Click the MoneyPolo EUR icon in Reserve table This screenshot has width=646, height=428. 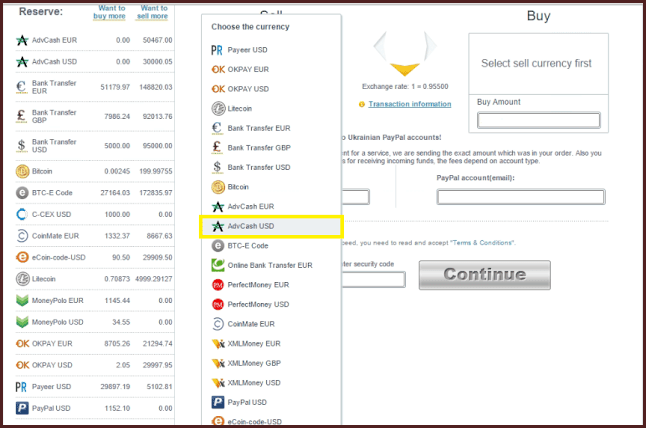[x=22, y=300]
